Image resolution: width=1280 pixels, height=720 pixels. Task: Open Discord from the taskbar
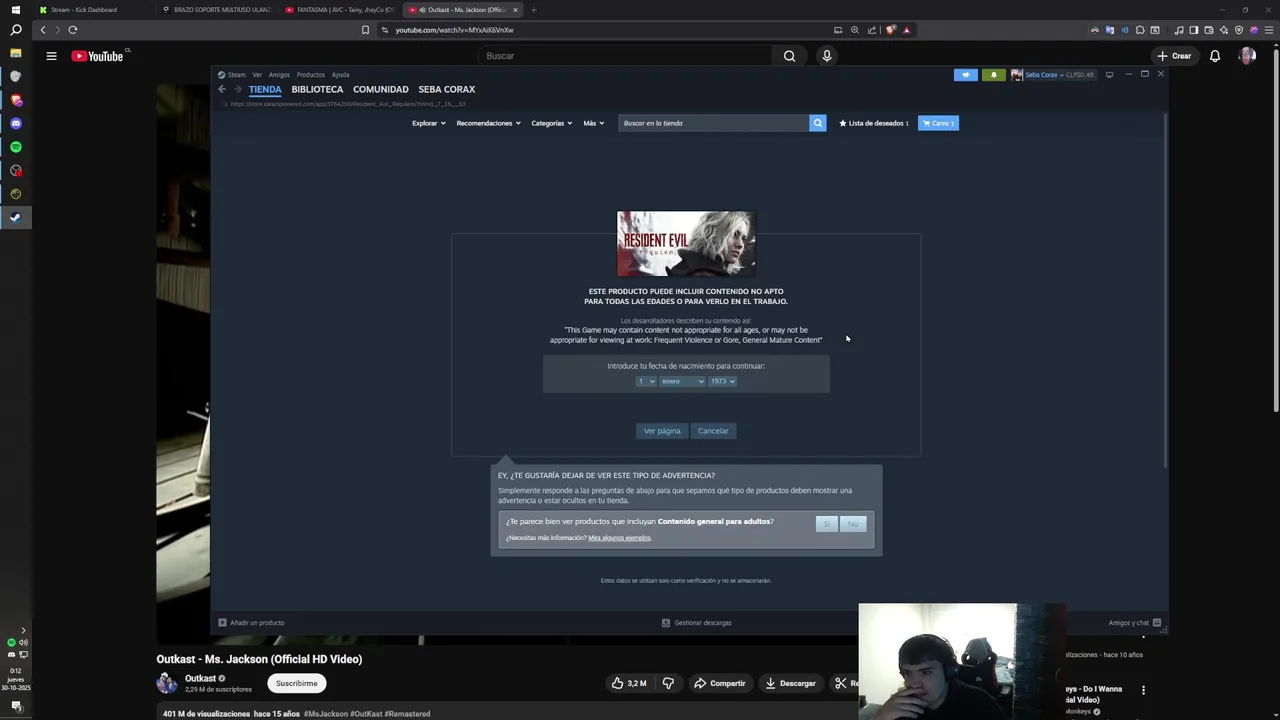[15, 124]
